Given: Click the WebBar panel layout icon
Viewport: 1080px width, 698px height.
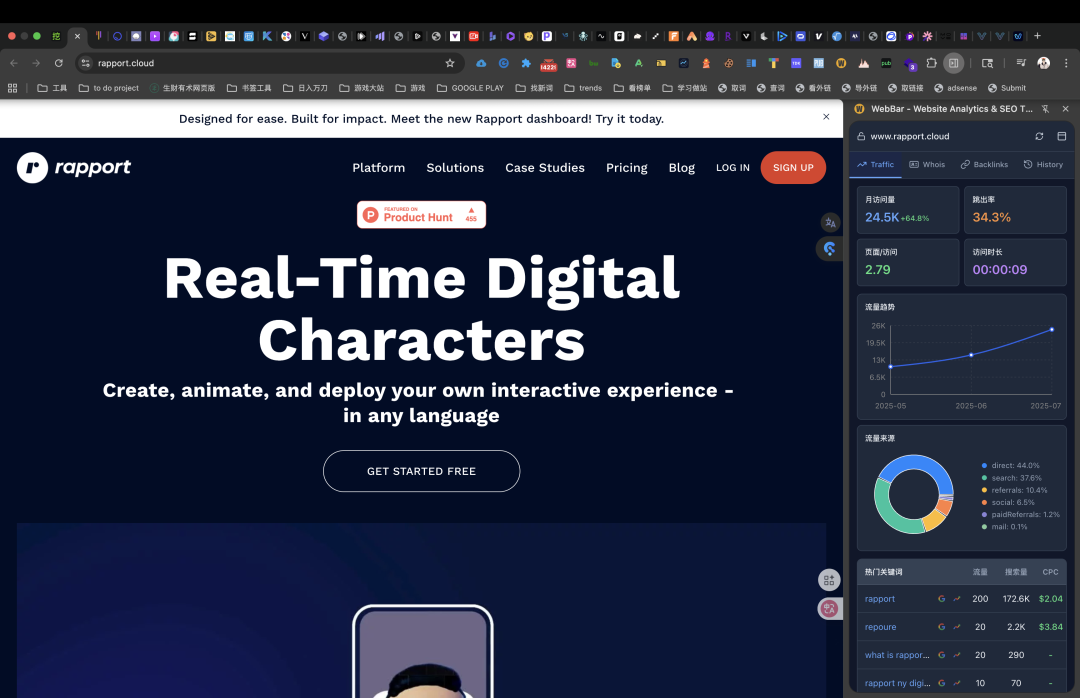Looking at the screenshot, I should click(1061, 136).
